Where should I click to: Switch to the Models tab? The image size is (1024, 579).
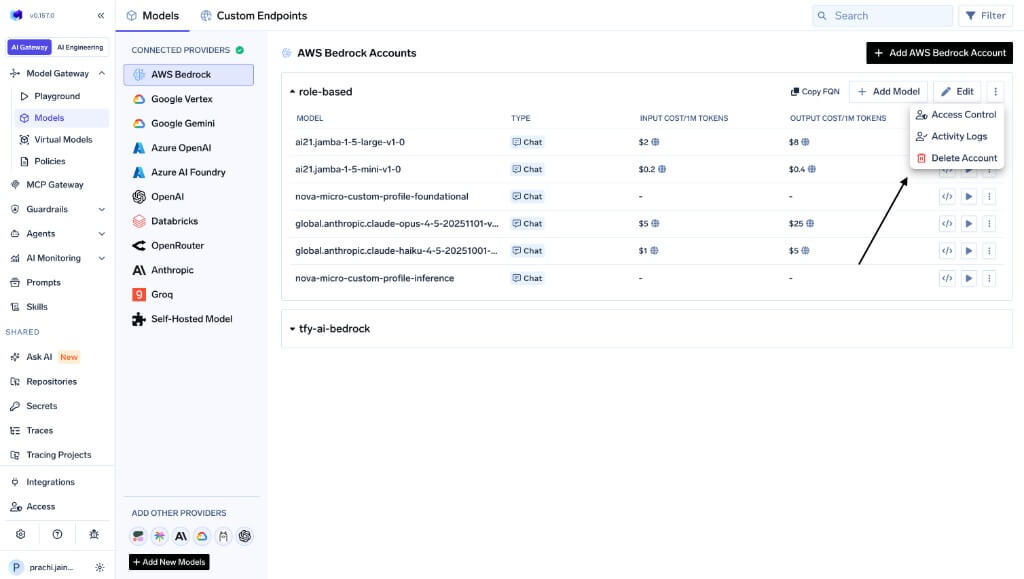point(153,16)
